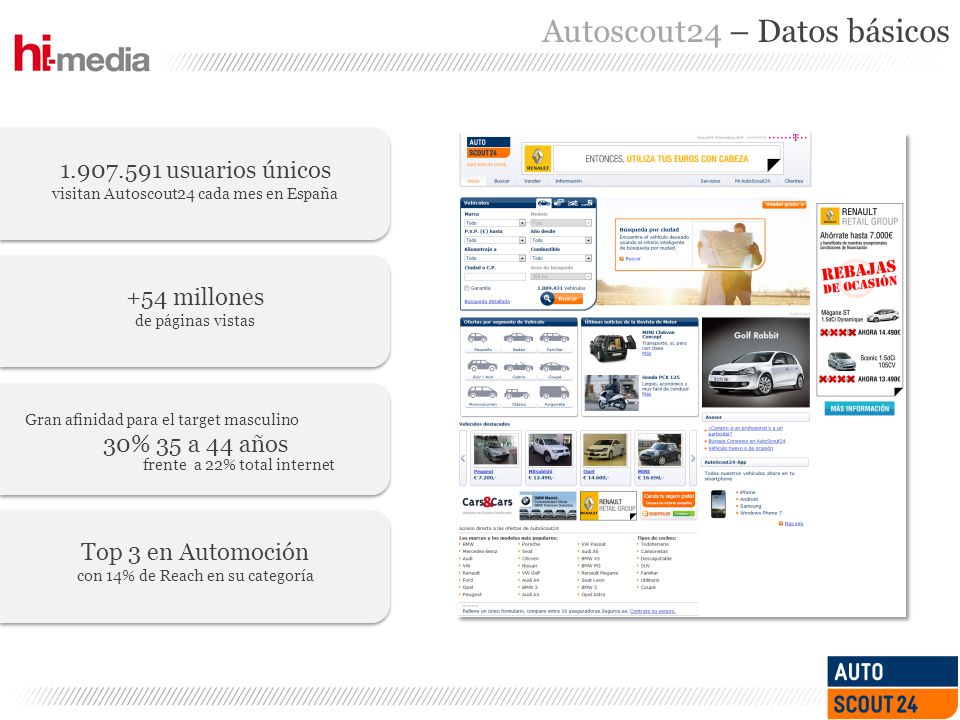This screenshot has width=960, height=720.
Task: Click the Vehículo nuevo o de ocasión link
Action: (x=741, y=448)
